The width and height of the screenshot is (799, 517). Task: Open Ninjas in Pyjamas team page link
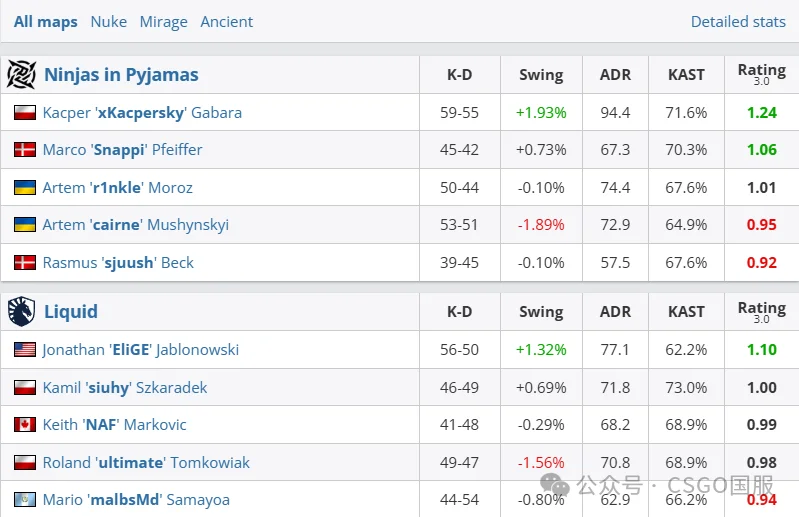(x=121, y=75)
